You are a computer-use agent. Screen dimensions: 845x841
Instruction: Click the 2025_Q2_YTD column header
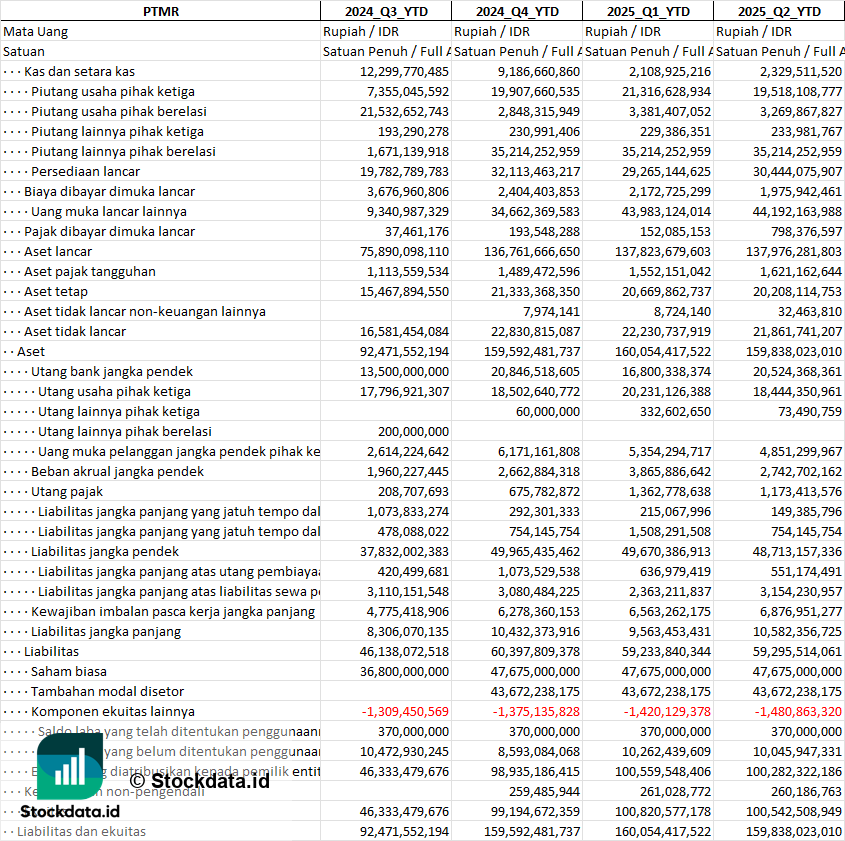click(779, 11)
